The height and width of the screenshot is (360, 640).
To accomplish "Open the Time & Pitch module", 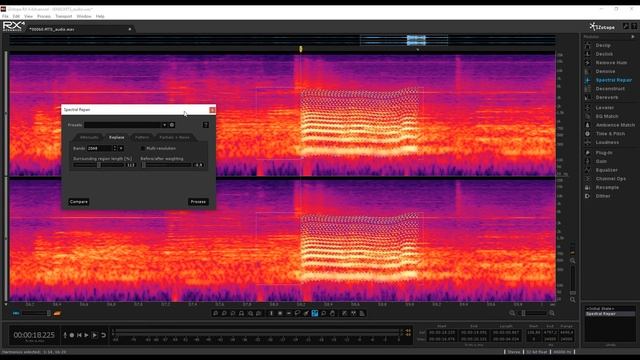I will [x=610, y=133].
